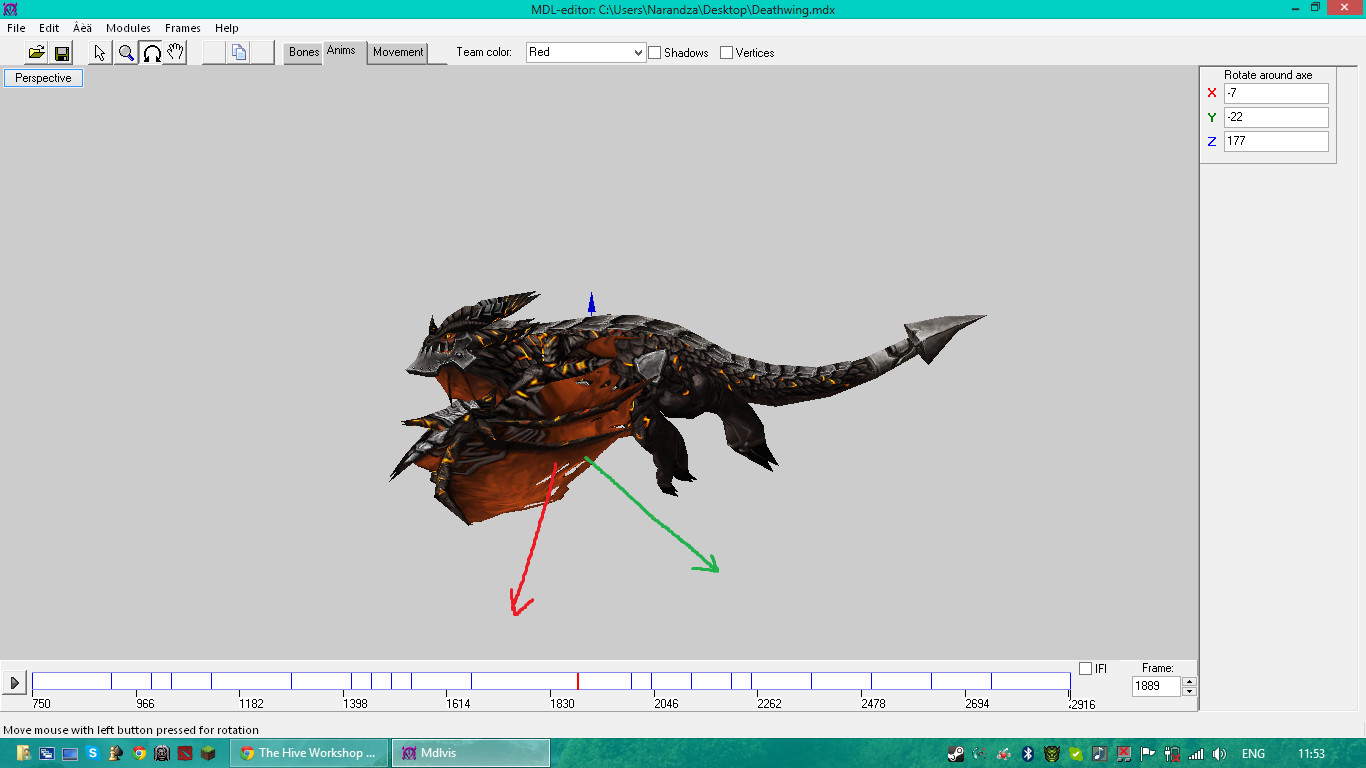Save the model with the floppy disk icon
Image resolution: width=1366 pixels, height=768 pixels.
(62, 53)
